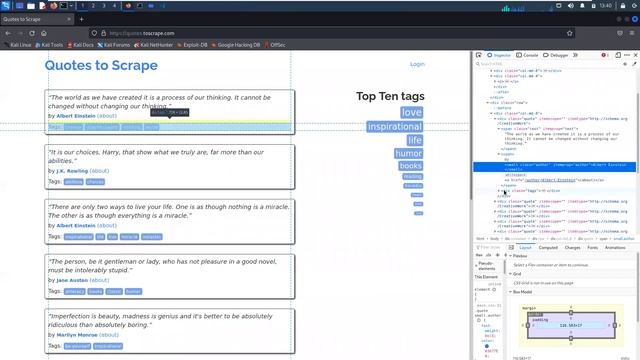640x360 pixels.
Task: Open the Kali applications menu icon
Action: coord(5,5)
